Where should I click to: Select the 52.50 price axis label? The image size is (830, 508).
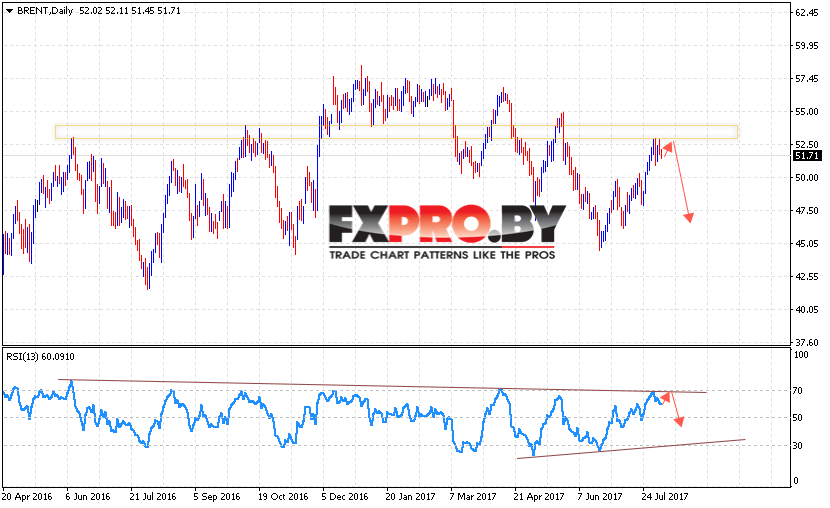(x=807, y=144)
